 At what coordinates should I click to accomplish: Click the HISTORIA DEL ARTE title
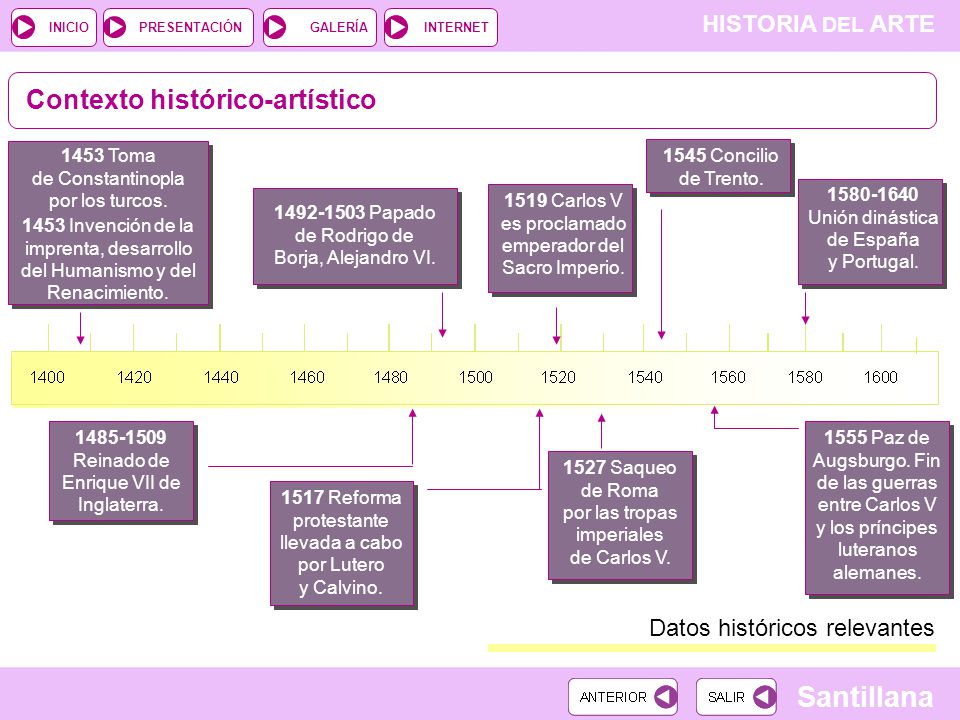coord(818,24)
